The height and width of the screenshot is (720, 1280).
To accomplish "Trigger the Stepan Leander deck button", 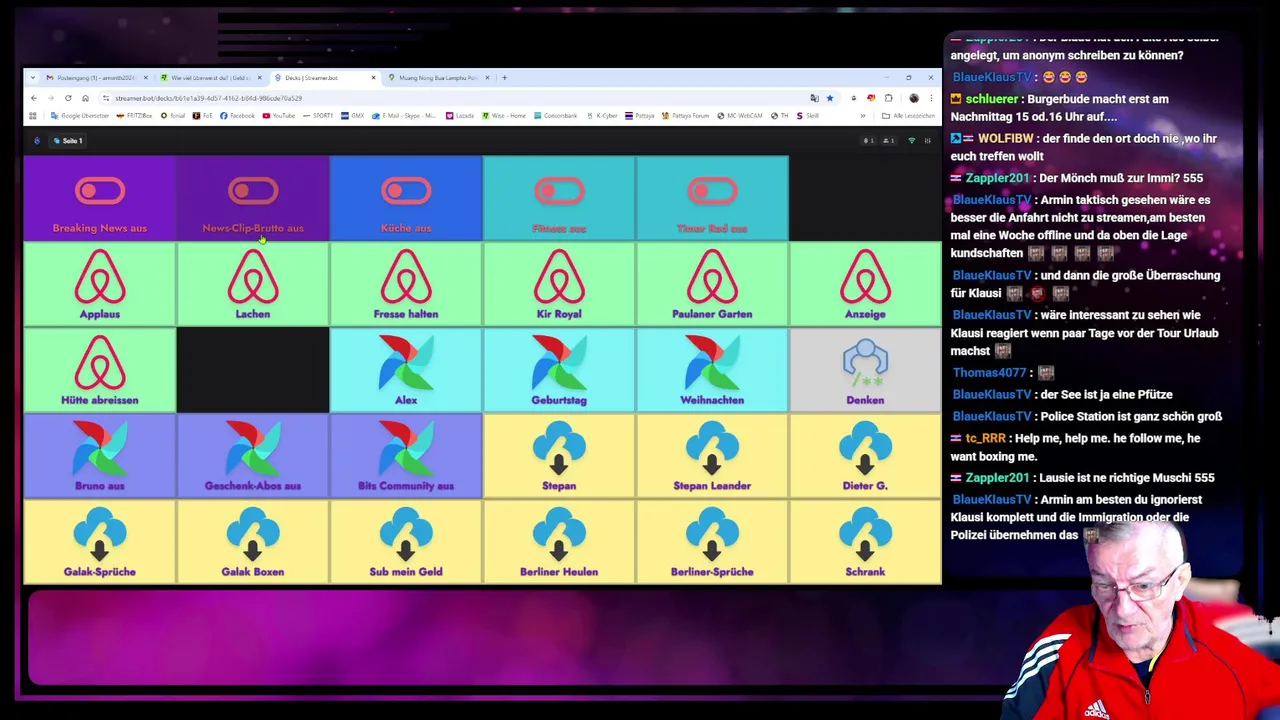I will [711, 456].
